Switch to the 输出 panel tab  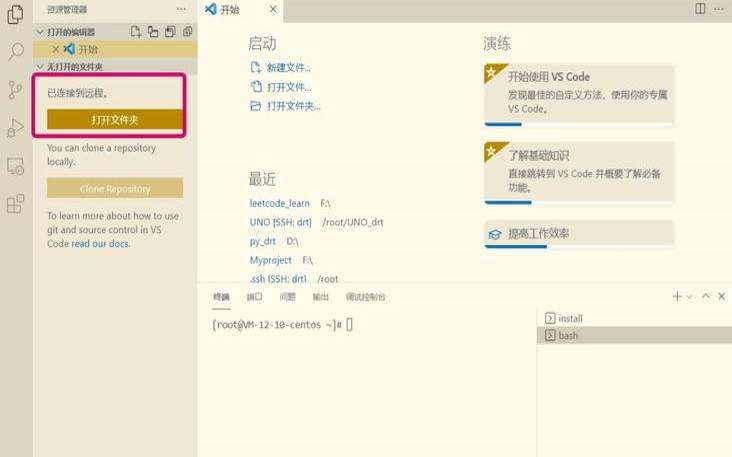click(x=321, y=297)
